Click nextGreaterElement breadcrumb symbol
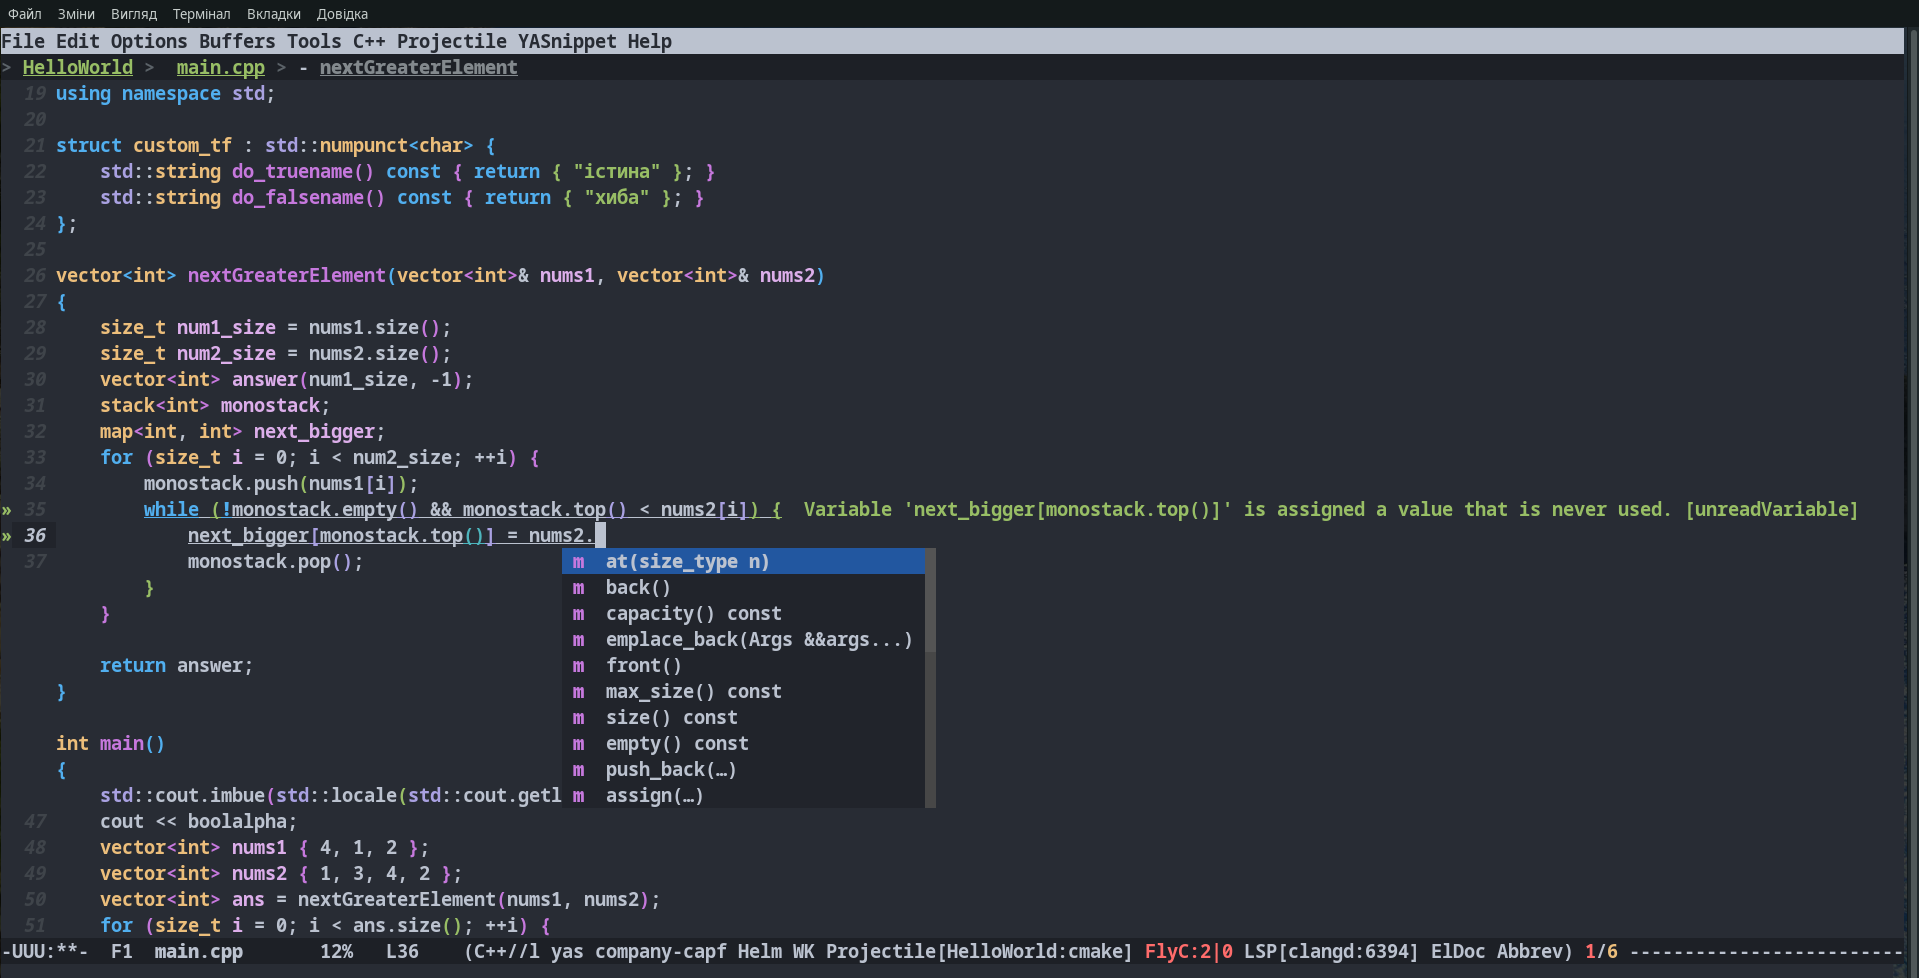 tap(418, 67)
